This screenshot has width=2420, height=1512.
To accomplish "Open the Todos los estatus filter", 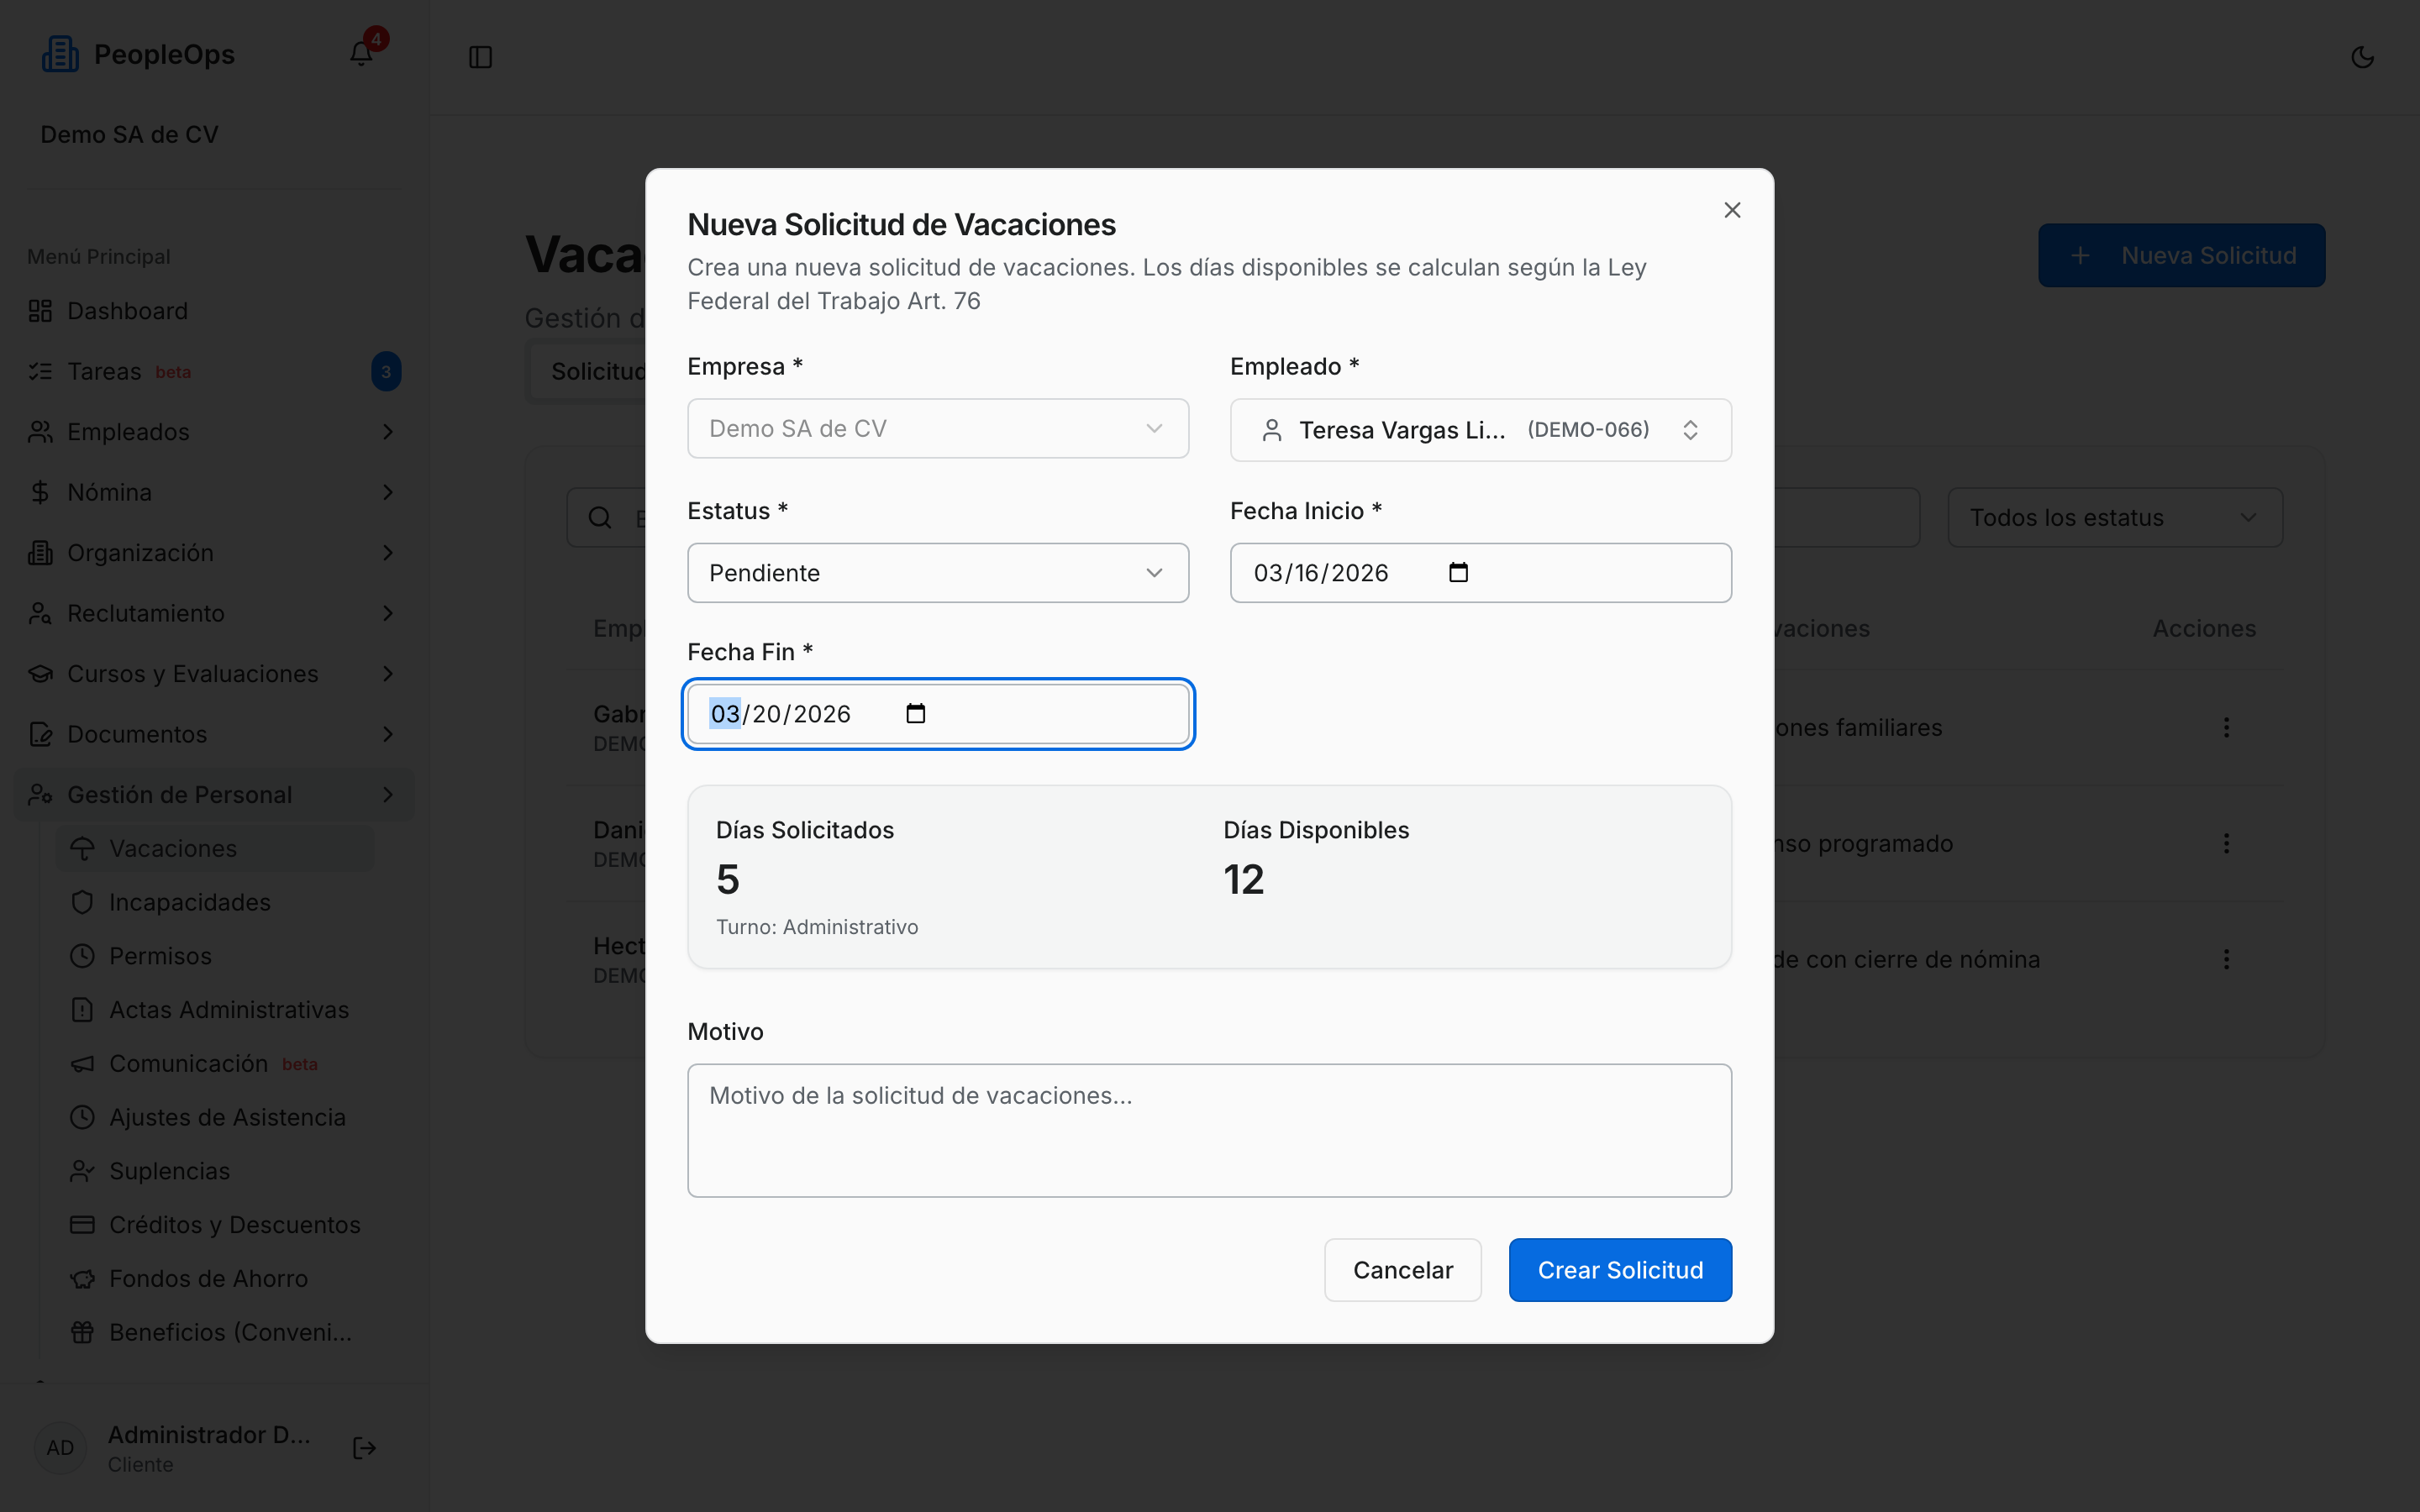I will (2115, 518).
